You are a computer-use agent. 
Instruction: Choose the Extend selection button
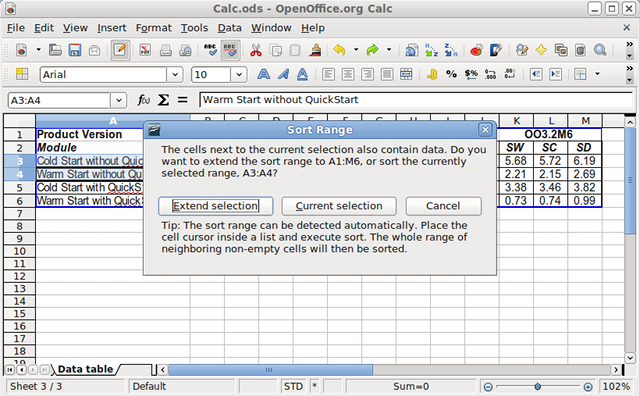pos(216,206)
